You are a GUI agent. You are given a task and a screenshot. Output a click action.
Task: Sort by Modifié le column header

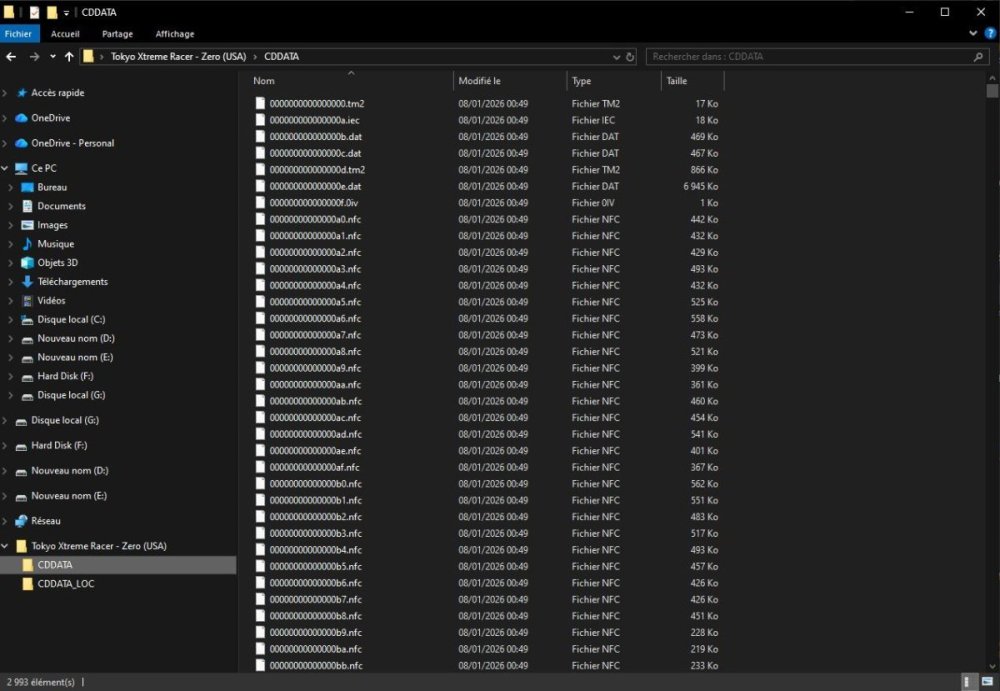510,81
